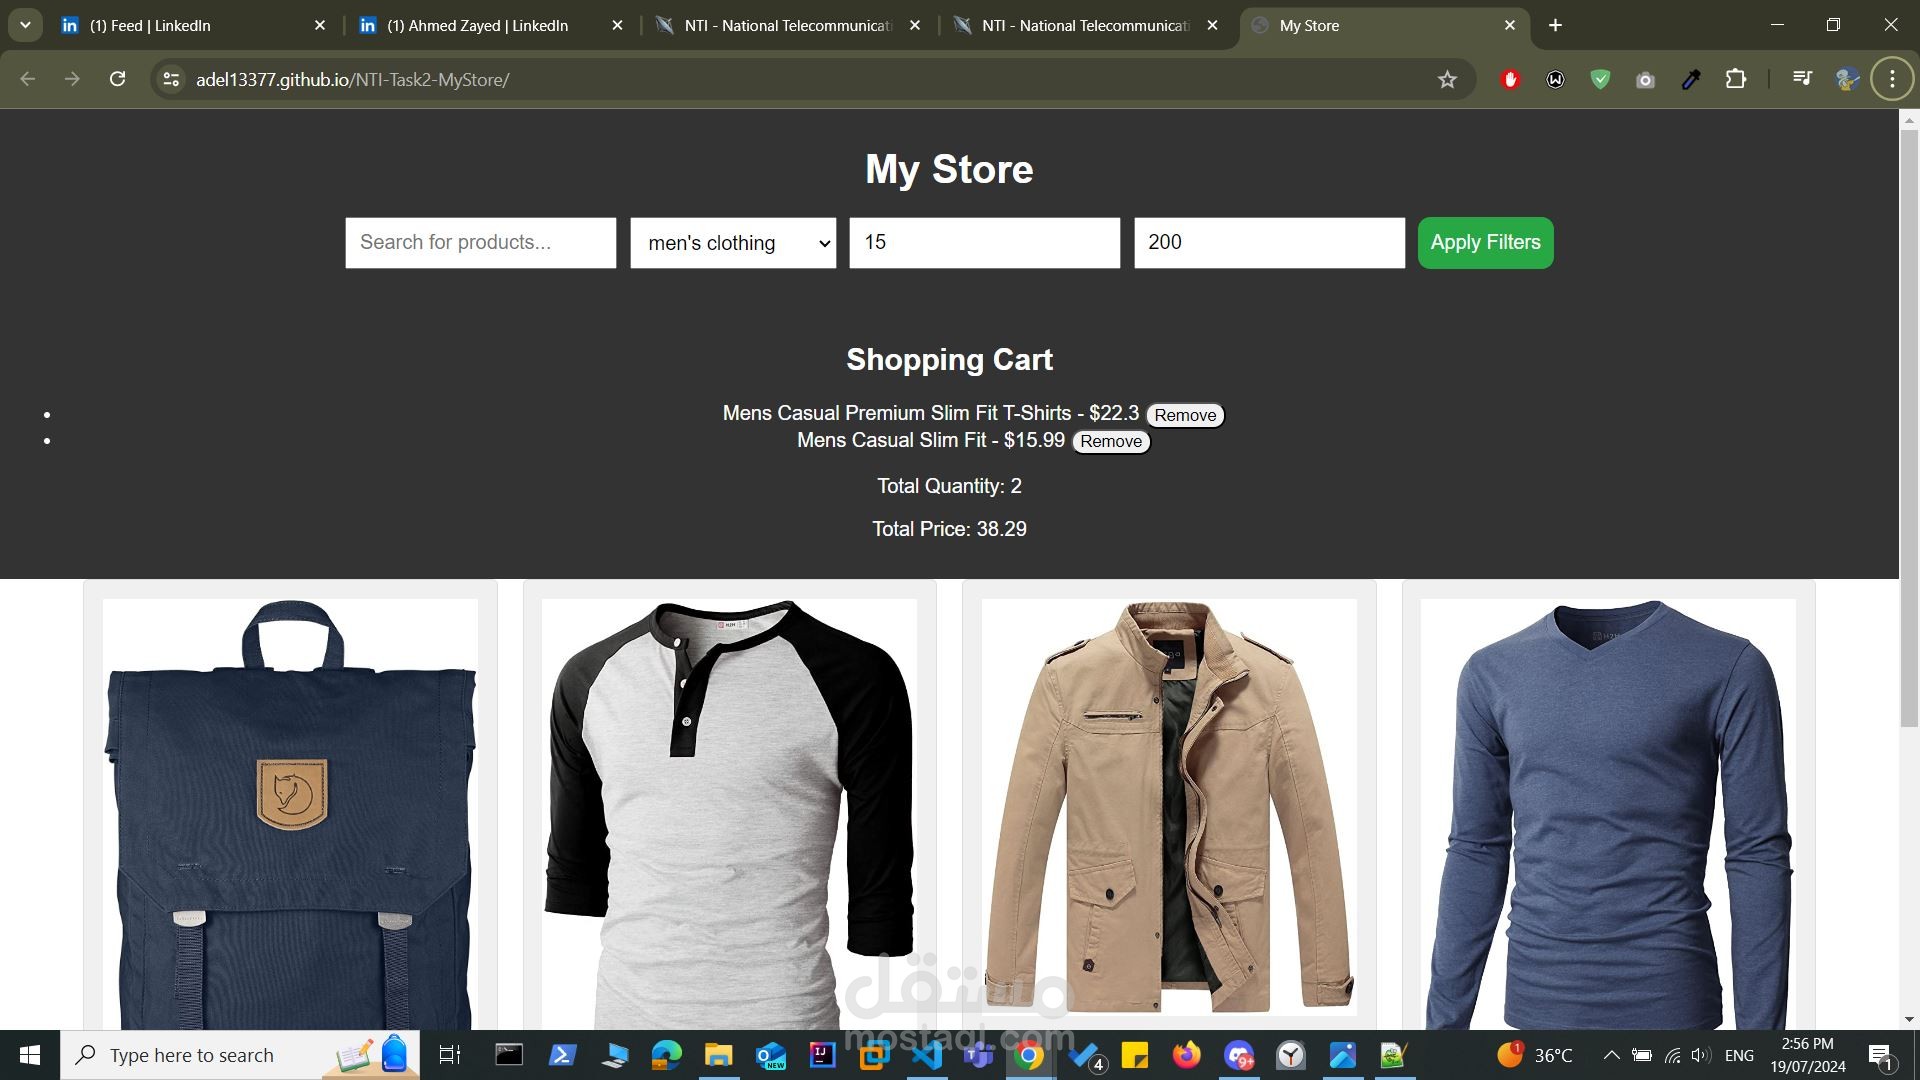1920x1080 pixels.
Task: Remove Mens Casual Premium T-Shirts from cart
Action: 1185,415
